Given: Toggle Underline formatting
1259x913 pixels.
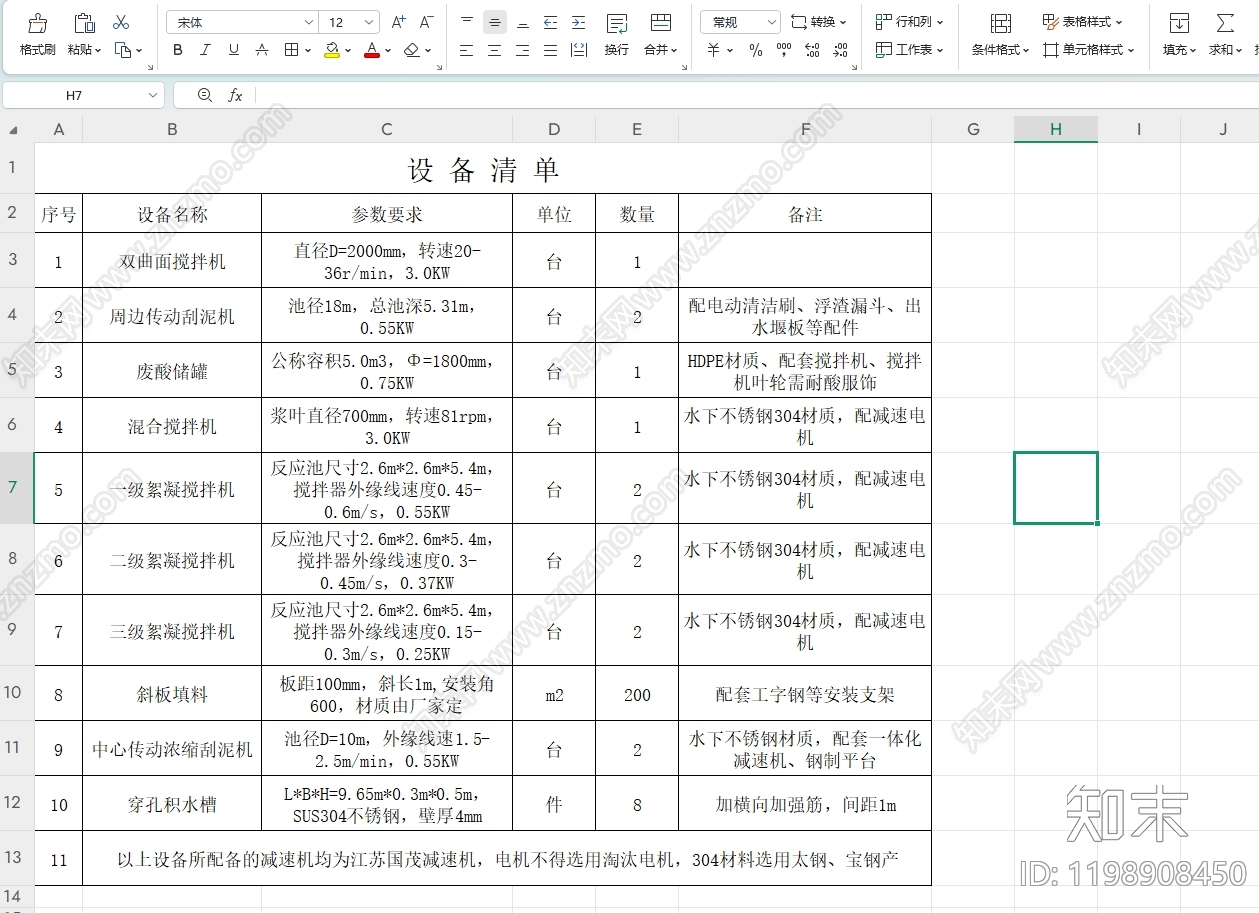Looking at the screenshot, I should coord(233,50).
